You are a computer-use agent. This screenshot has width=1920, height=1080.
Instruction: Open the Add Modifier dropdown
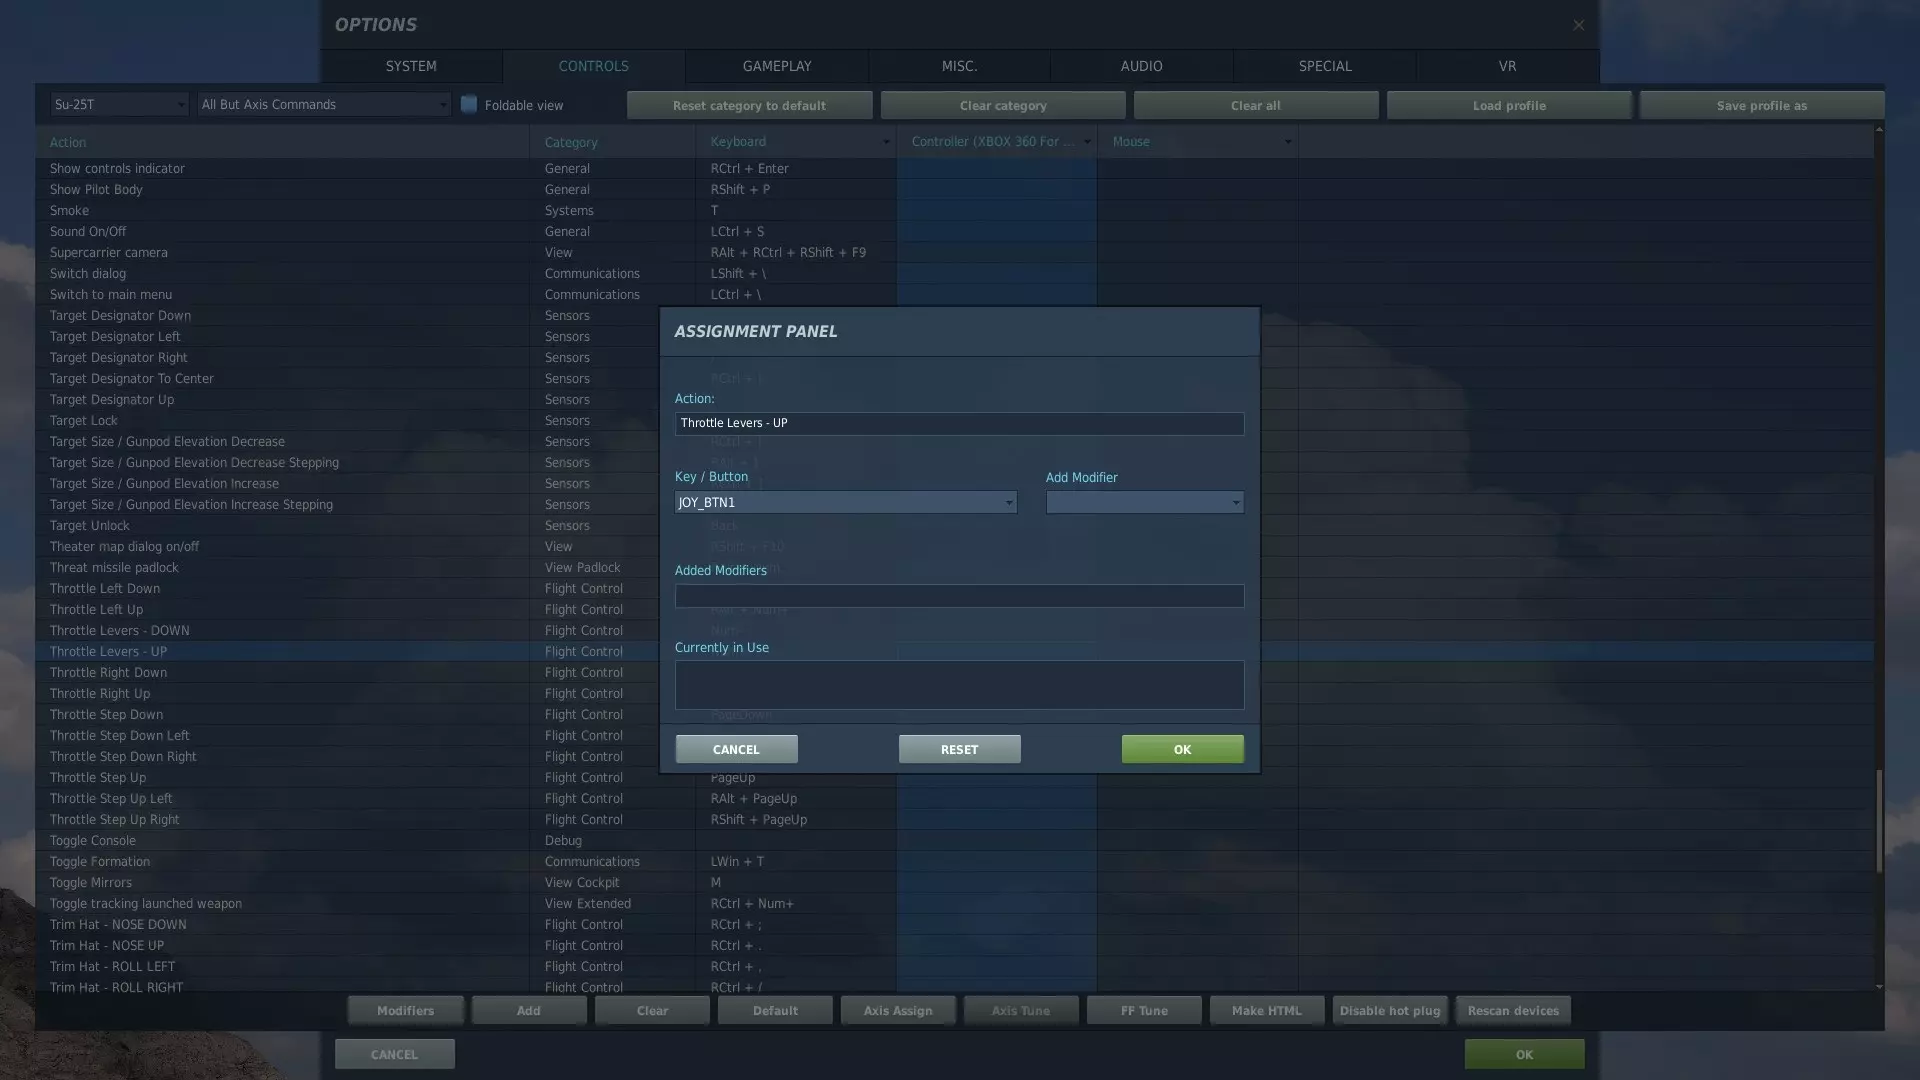click(1144, 503)
